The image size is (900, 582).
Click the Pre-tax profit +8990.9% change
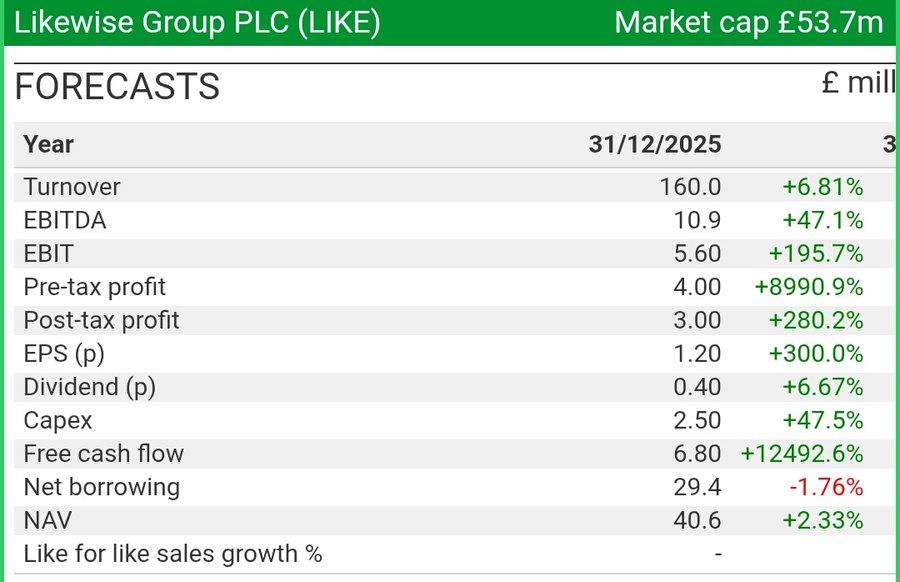809,287
